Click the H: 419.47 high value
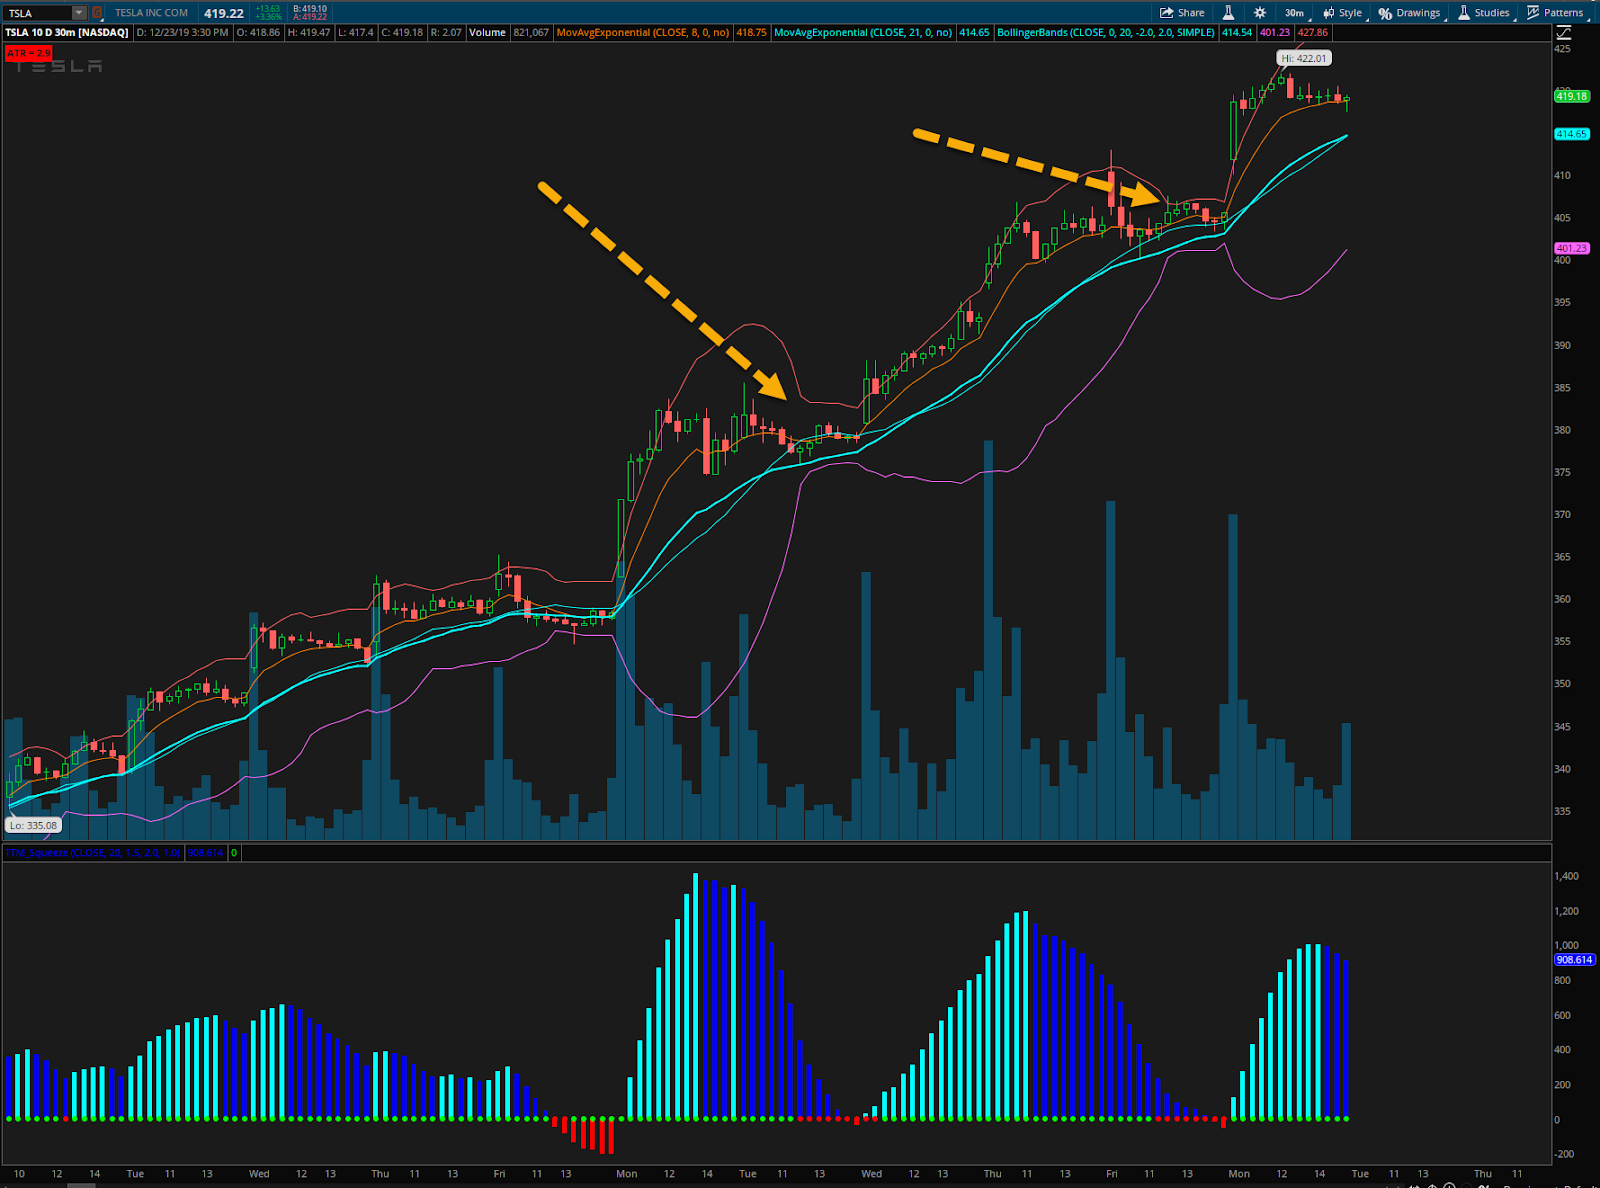1600x1188 pixels. tap(309, 33)
